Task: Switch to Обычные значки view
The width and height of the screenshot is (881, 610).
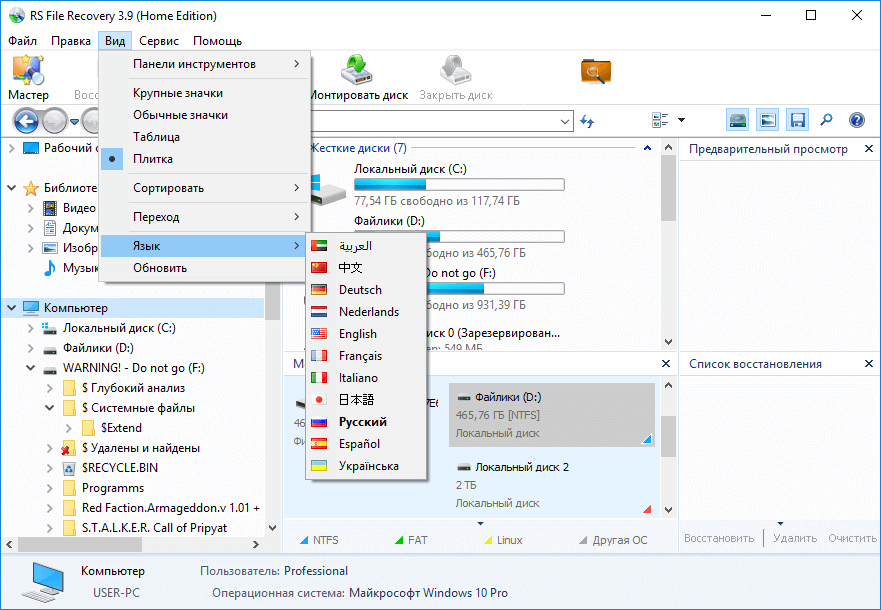Action: (205, 115)
